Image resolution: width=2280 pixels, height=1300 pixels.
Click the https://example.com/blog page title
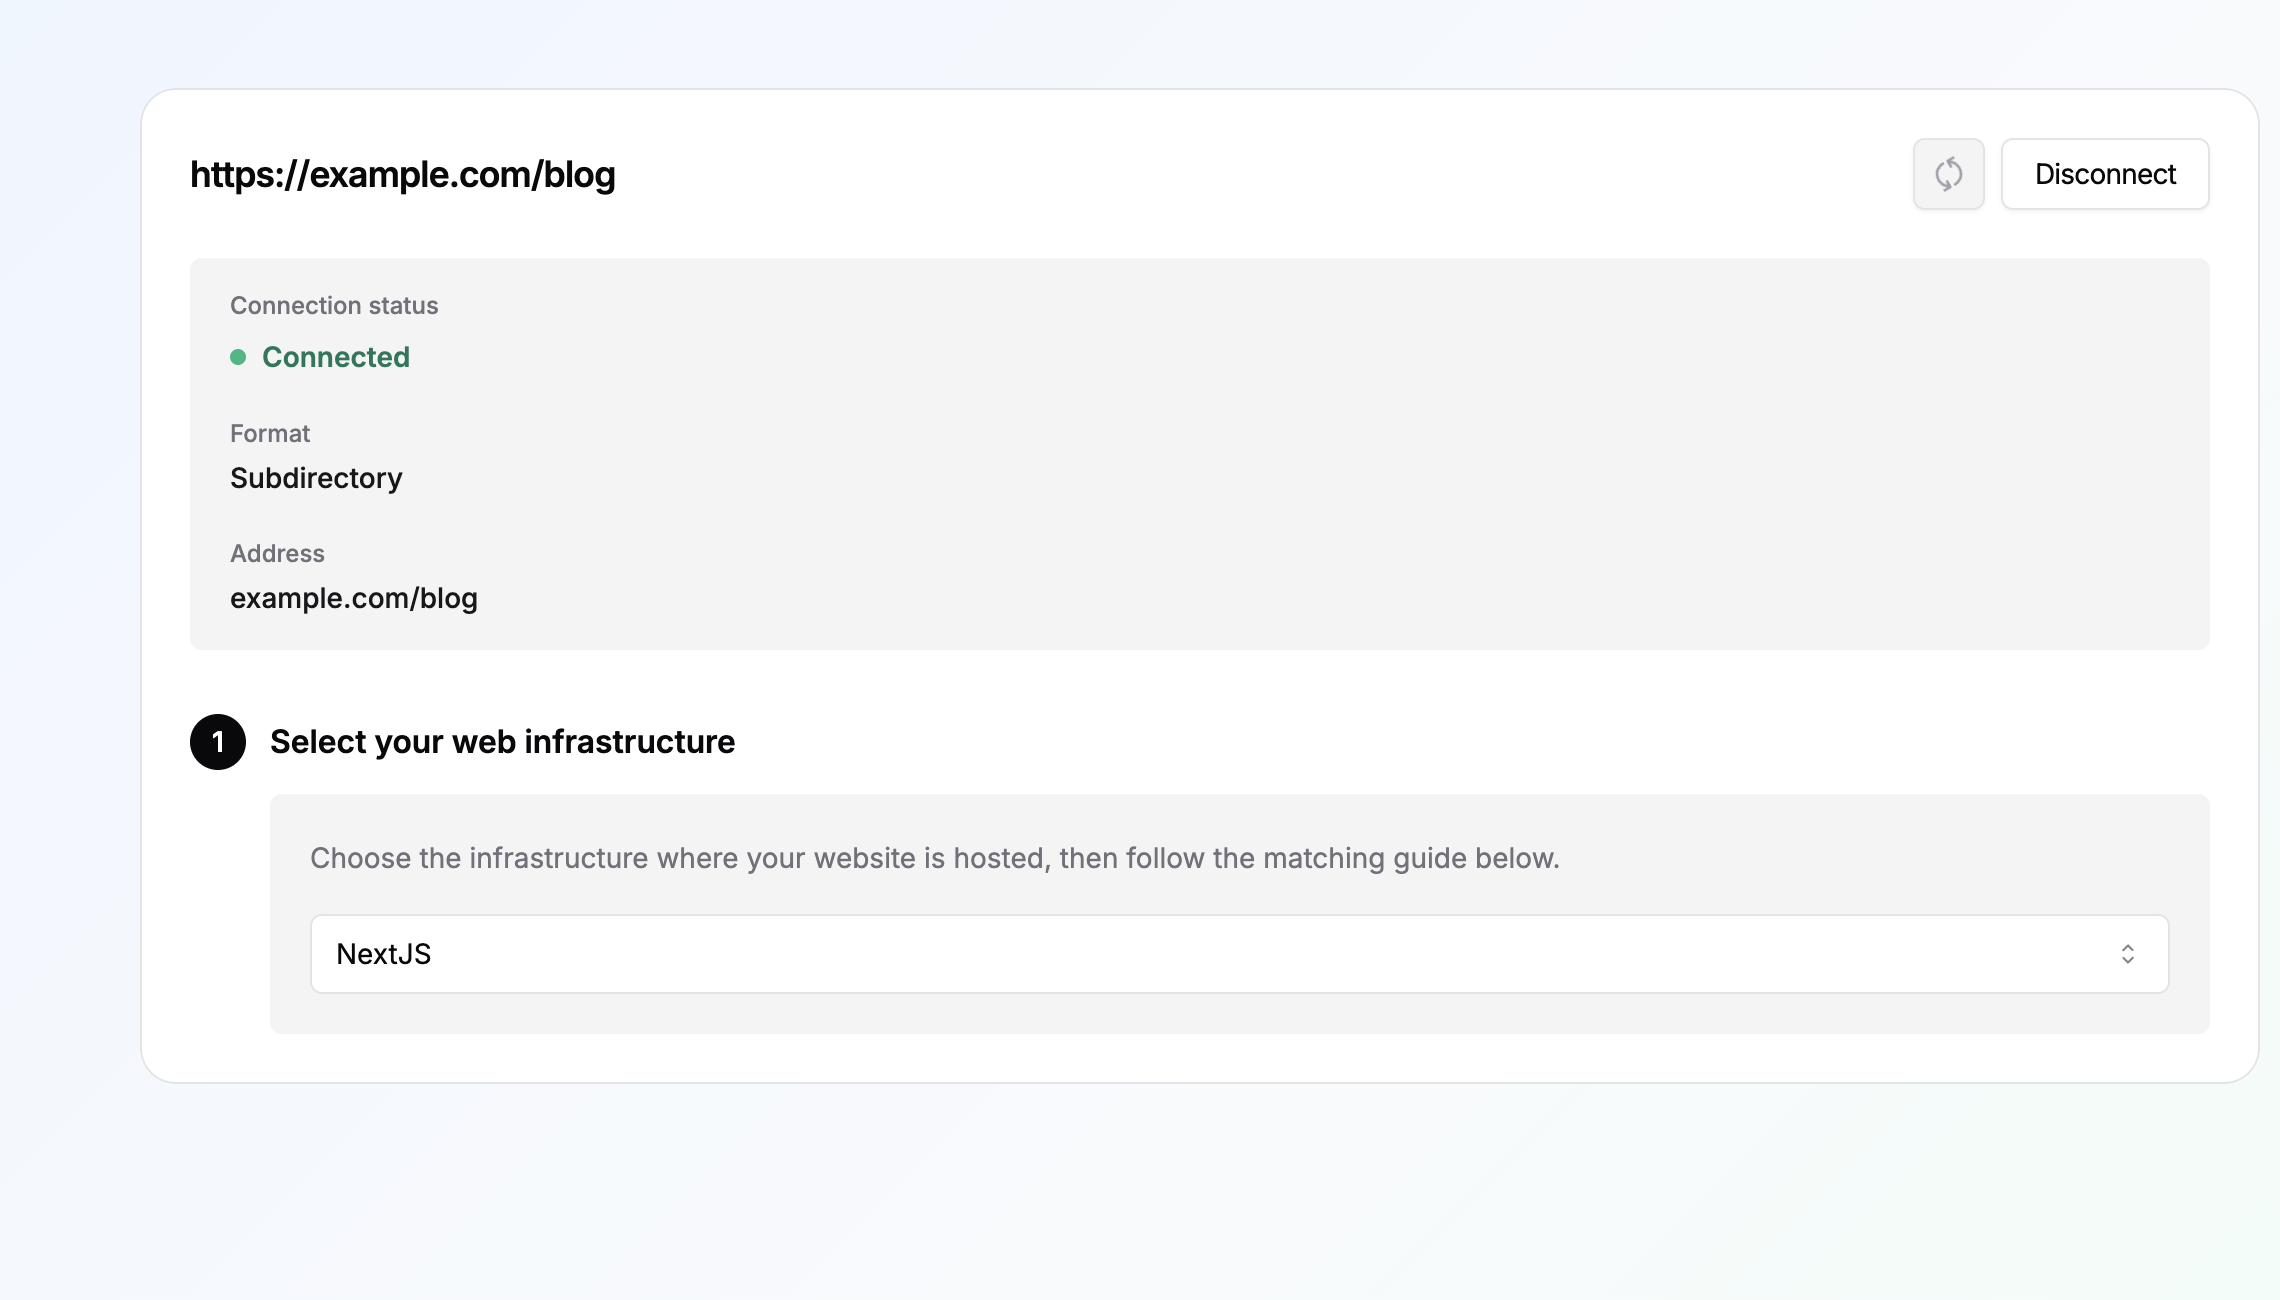tap(403, 175)
